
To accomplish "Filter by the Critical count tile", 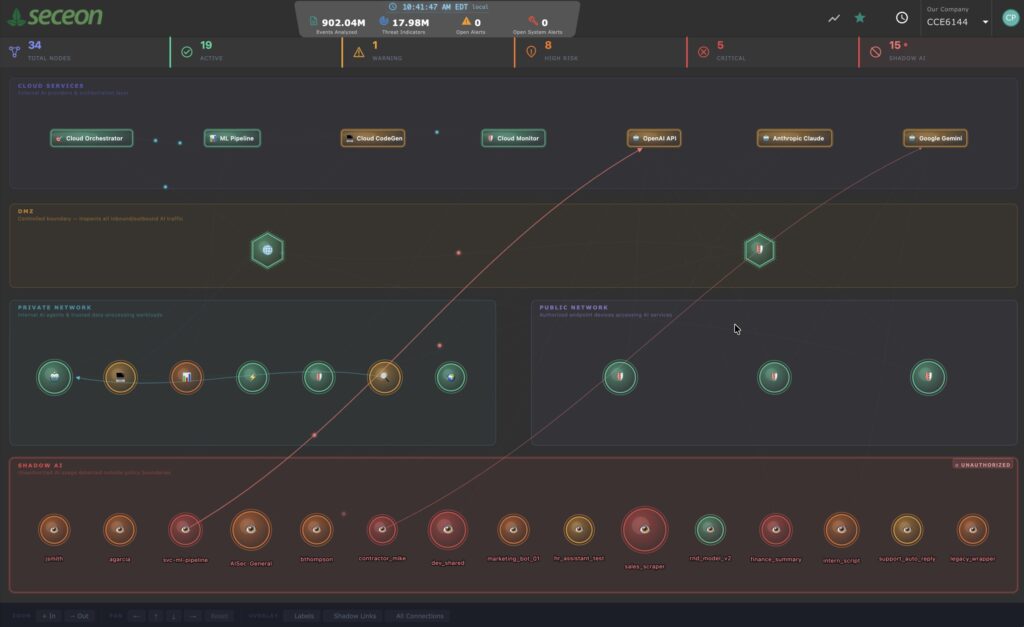I will point(770,51).
